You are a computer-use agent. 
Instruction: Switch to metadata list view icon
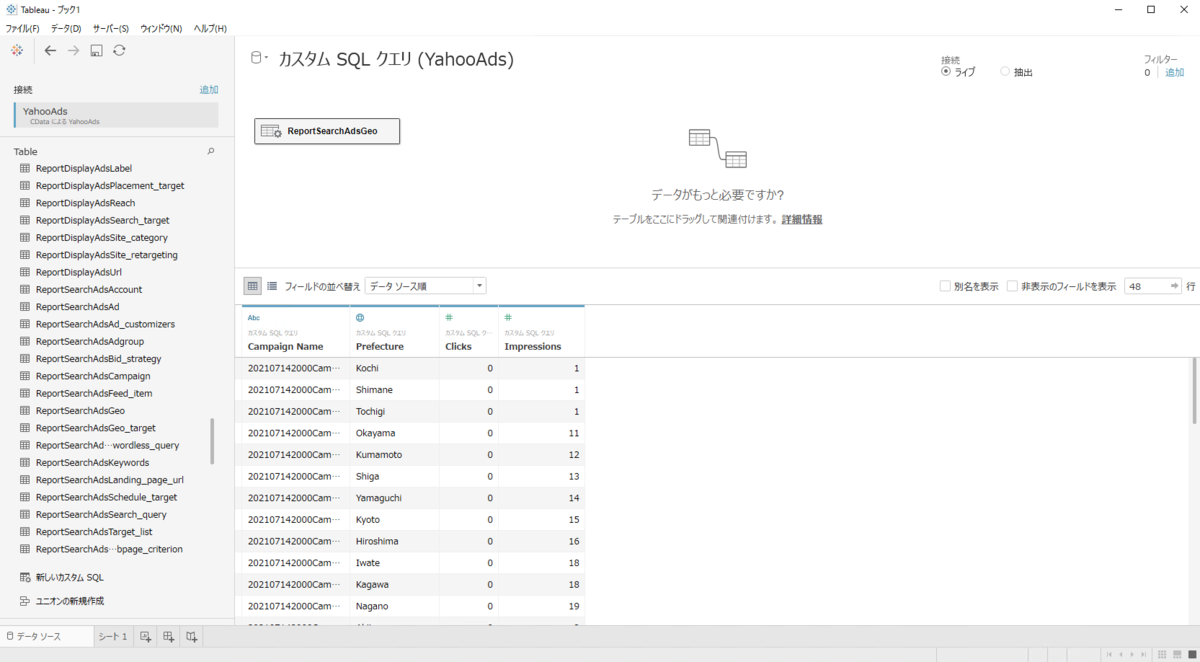272,286
